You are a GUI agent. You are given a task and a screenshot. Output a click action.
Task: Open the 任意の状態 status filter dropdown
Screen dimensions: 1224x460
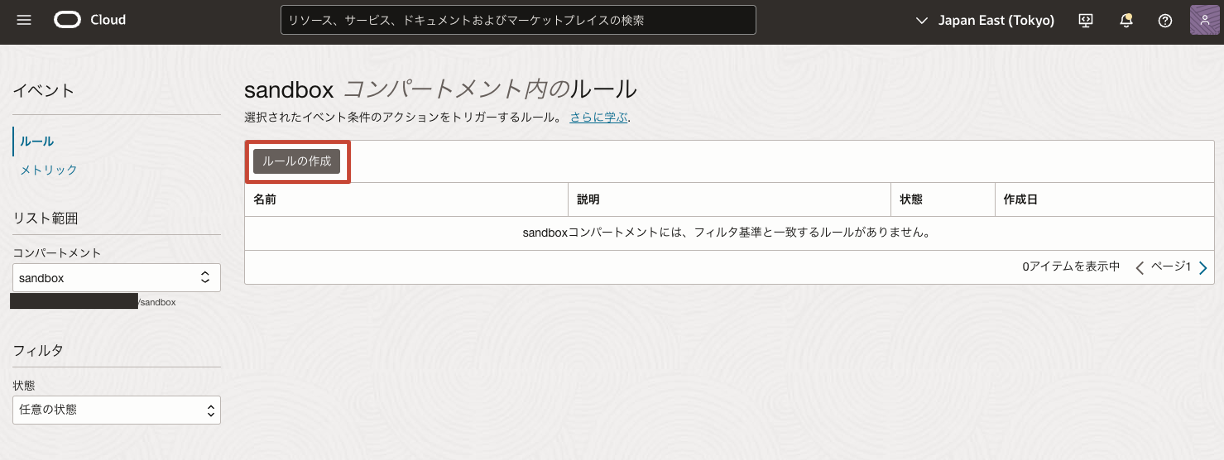(116, 410)
